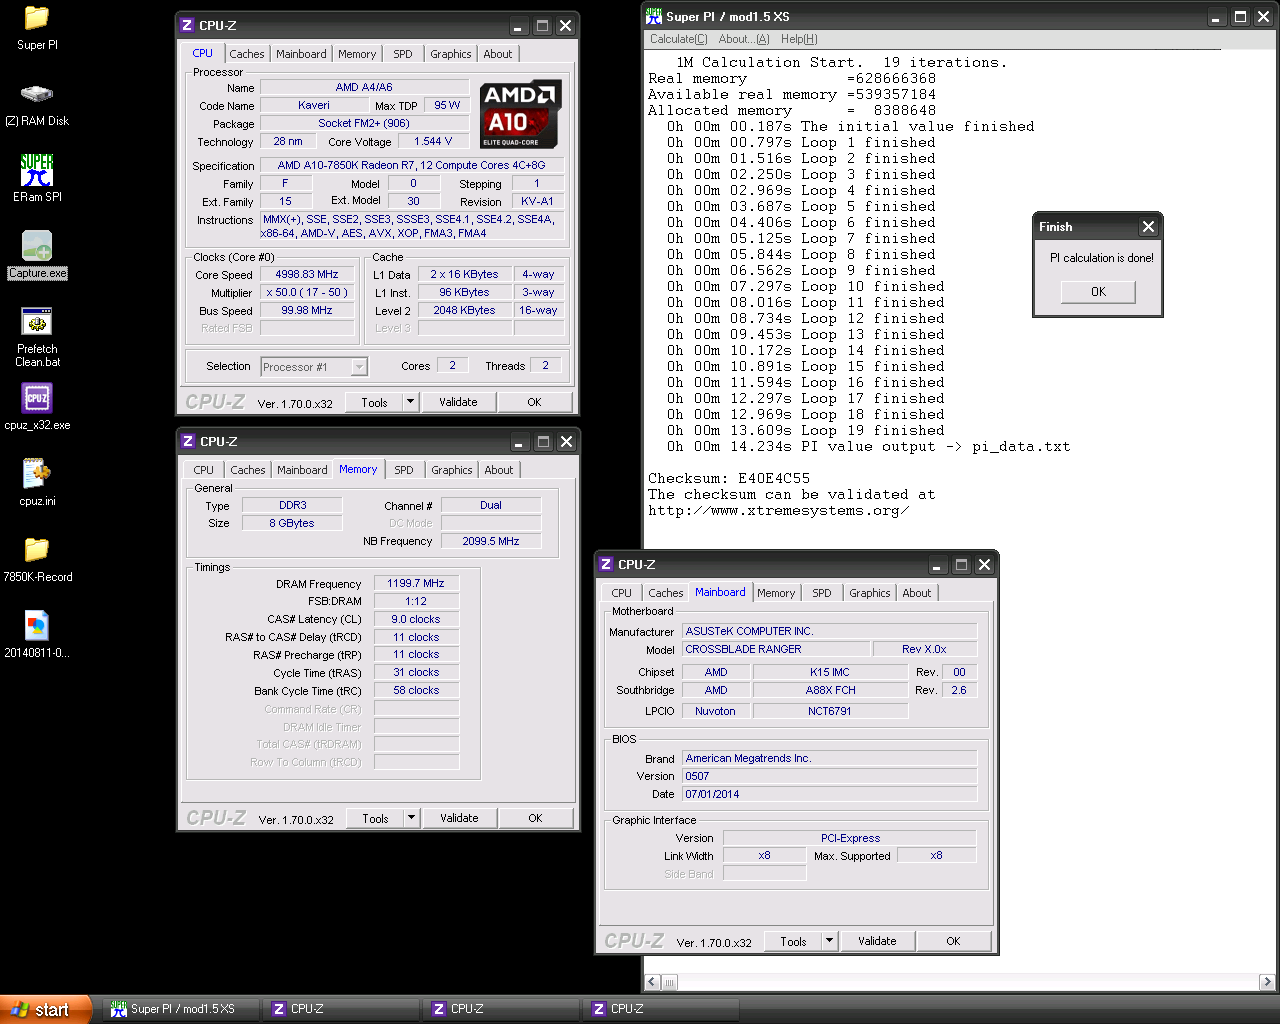Viewport: 1280px width, 1024px height.
Task: Close the Finish dialog
Action: pos(1148,227)
